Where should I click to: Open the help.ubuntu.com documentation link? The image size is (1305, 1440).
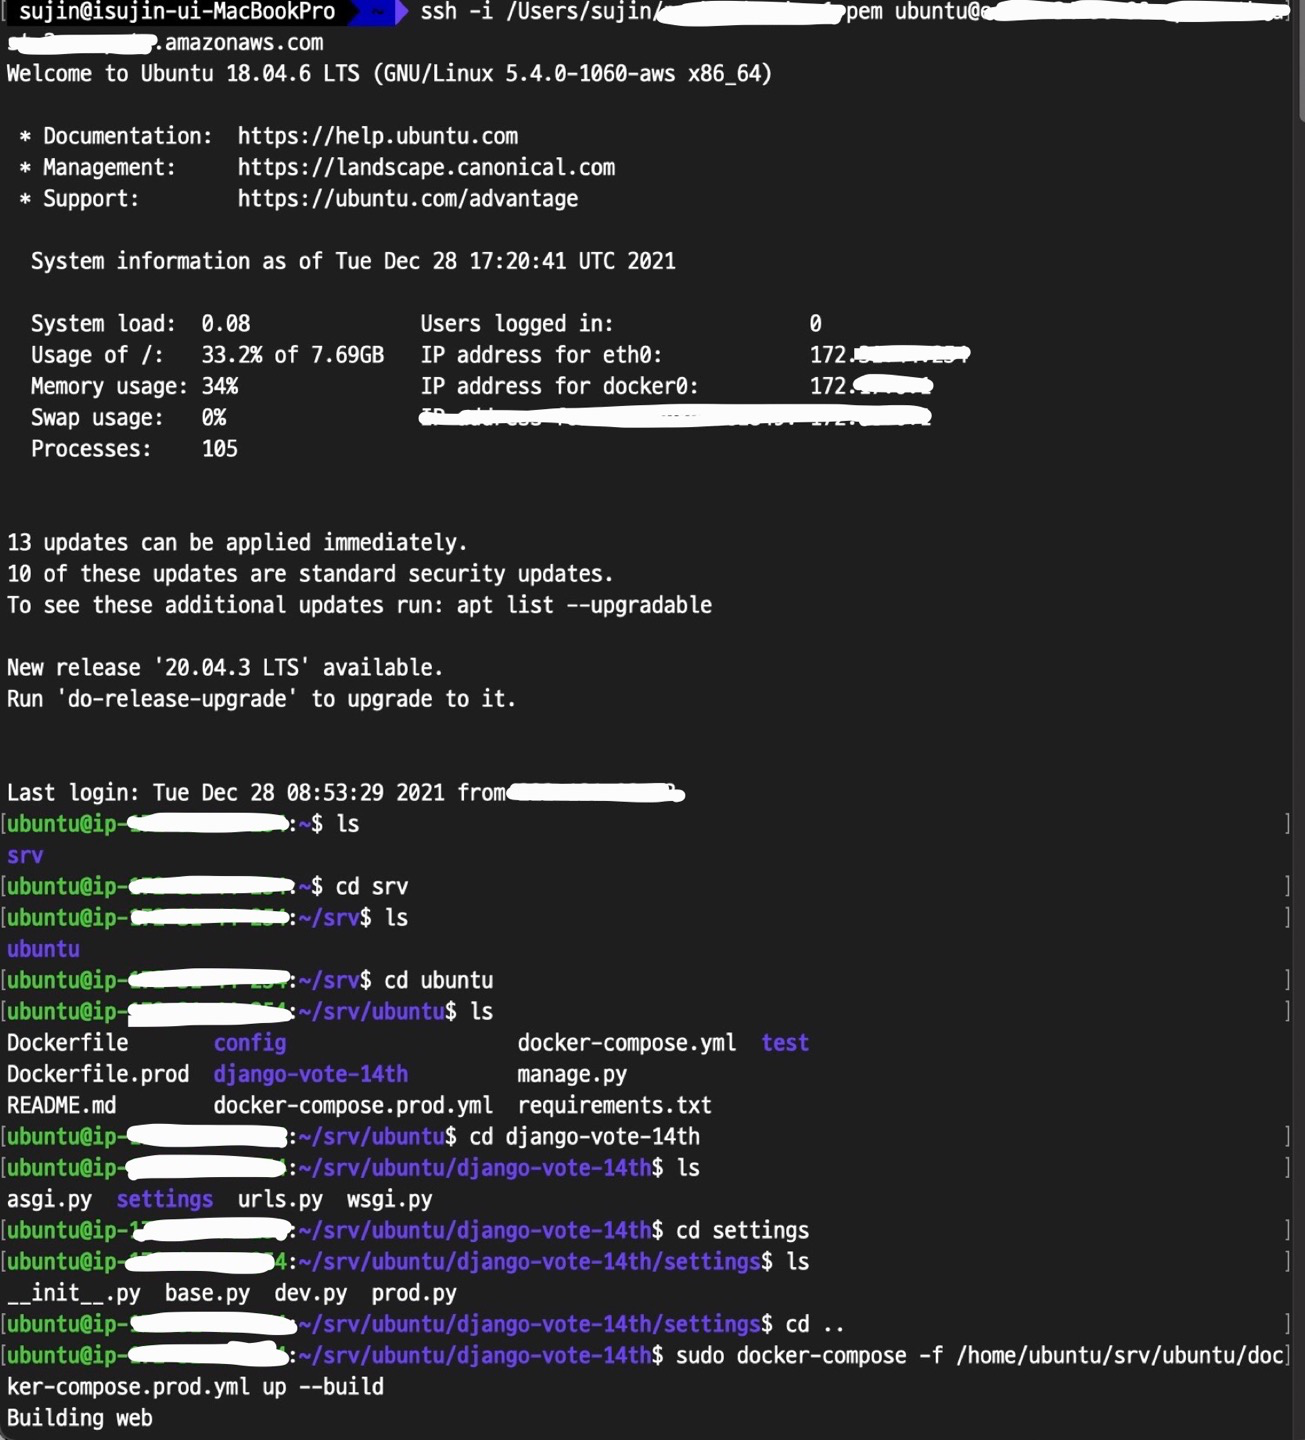coord(377,136)
